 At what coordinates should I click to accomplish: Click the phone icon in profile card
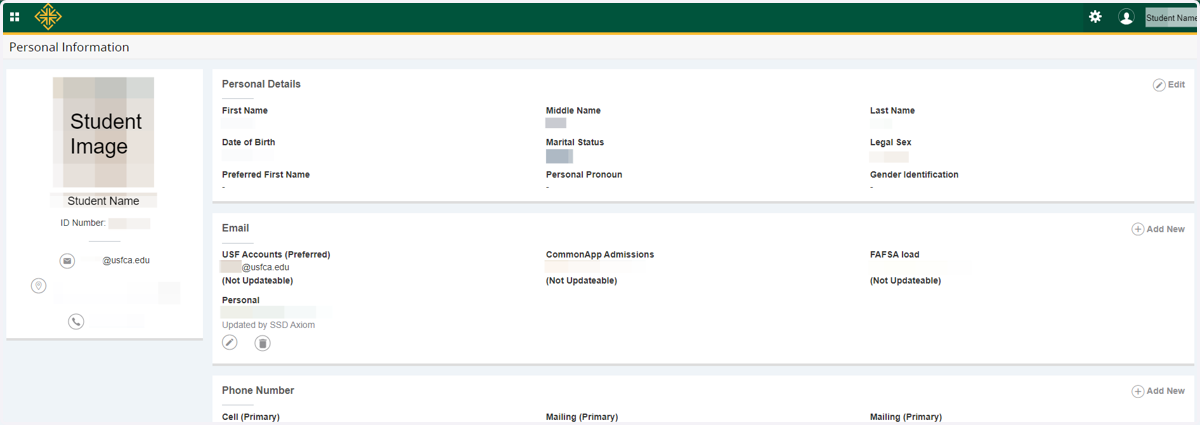tap(76, 321)
